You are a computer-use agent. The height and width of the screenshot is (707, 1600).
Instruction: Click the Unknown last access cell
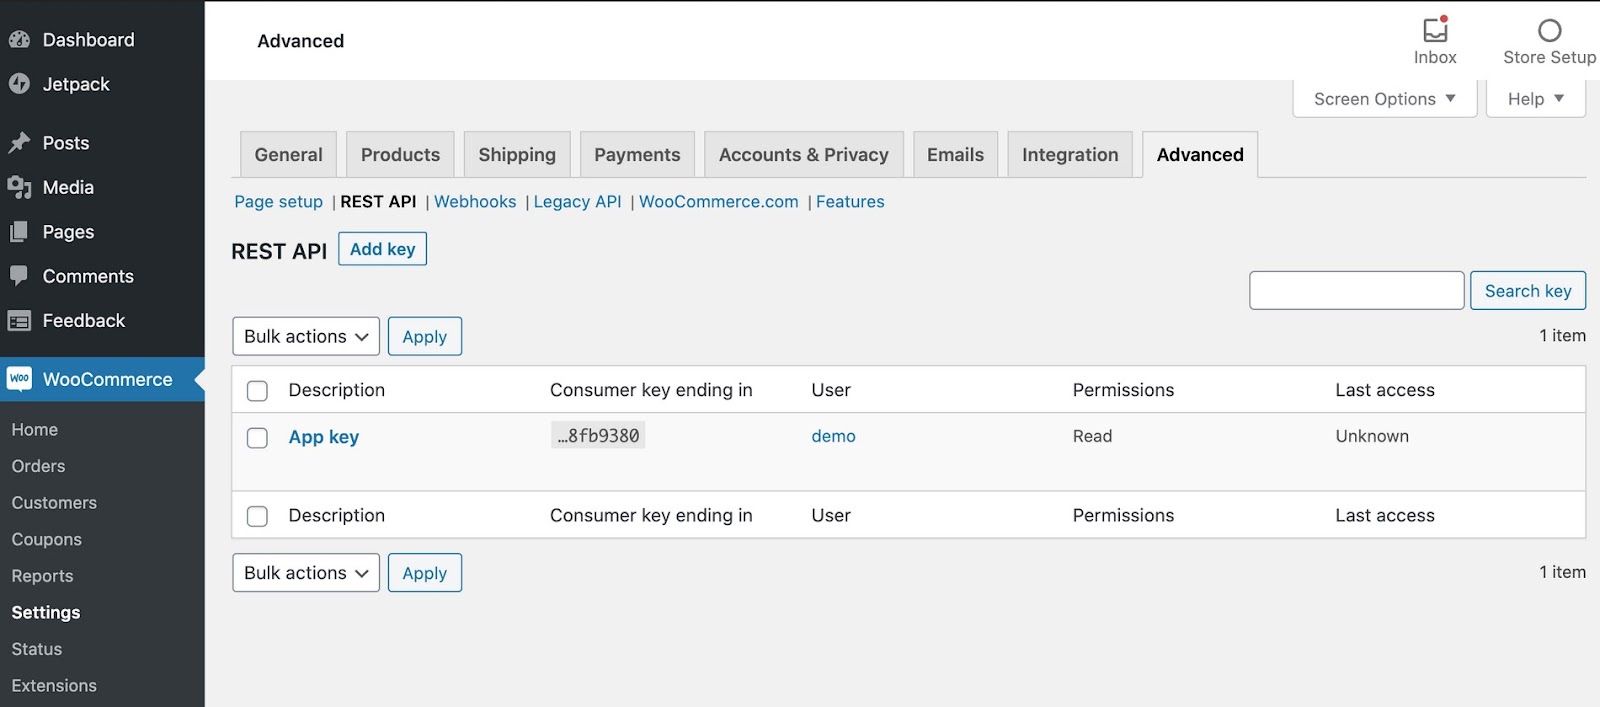point(1372,436)
